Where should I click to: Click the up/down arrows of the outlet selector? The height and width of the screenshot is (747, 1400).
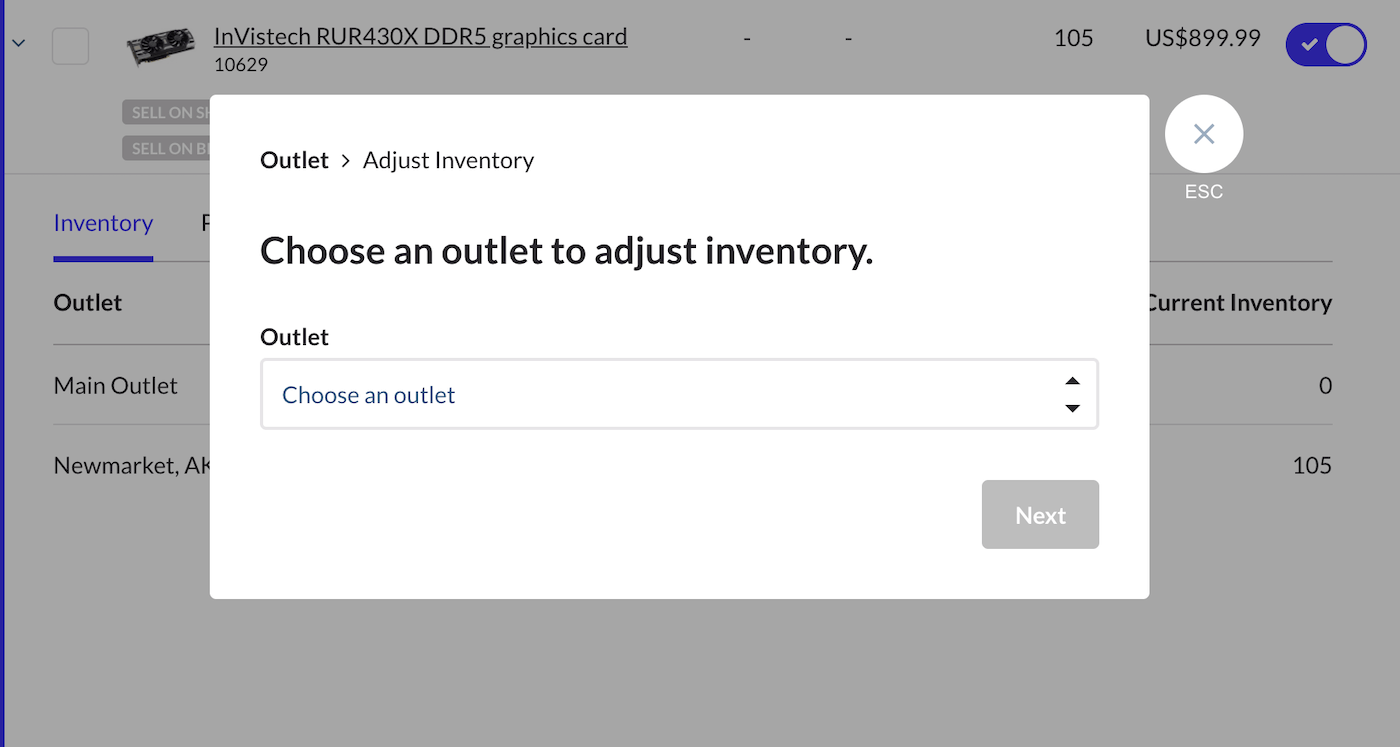[x=1072, y=395]
